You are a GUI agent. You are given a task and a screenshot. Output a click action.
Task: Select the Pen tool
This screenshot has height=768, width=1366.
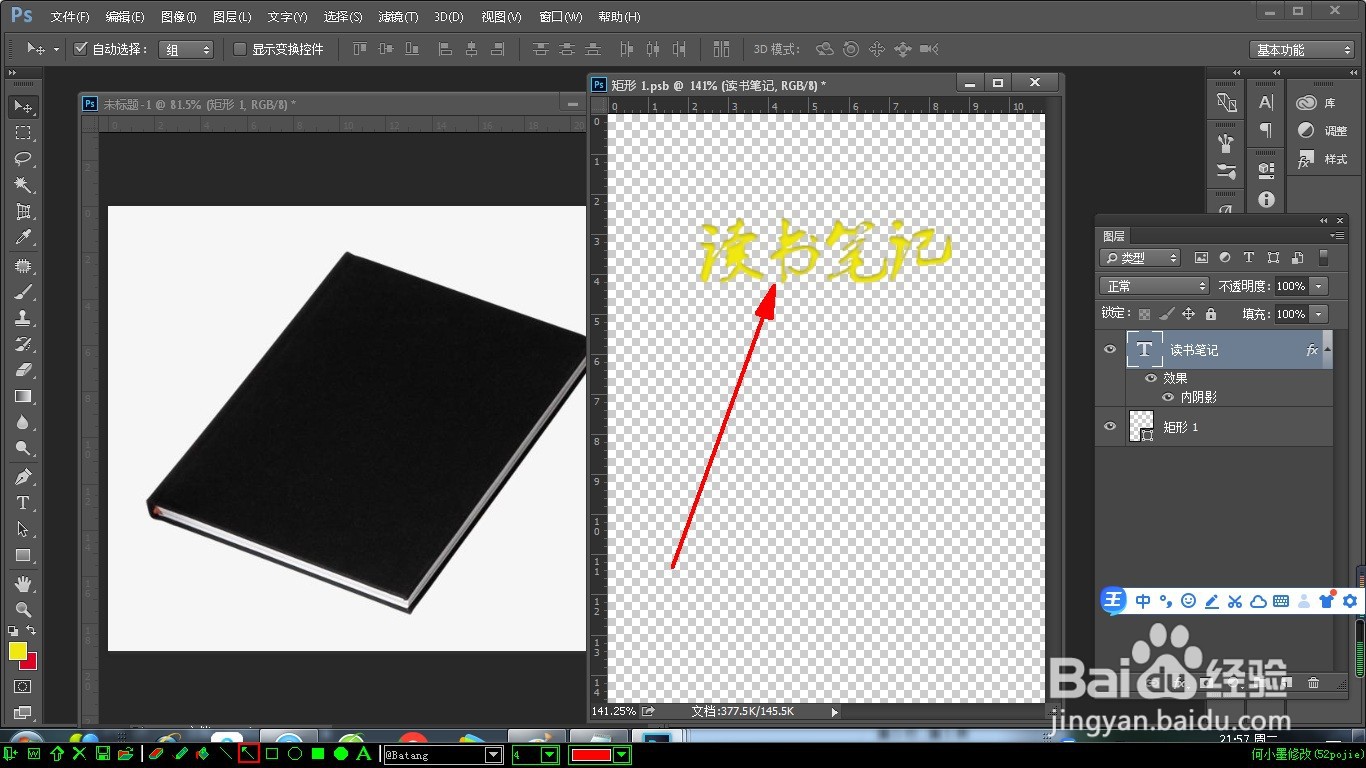pyautogui.click(x=23, y=476)
